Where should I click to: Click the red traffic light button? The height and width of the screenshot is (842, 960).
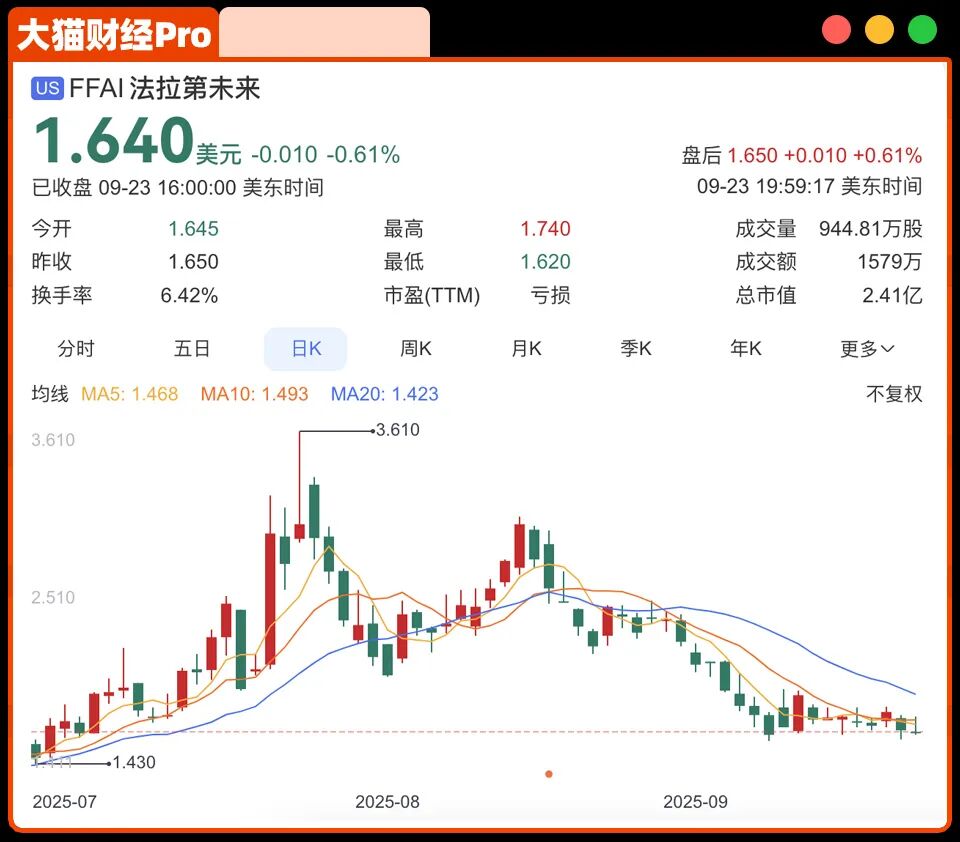[836, 29]
